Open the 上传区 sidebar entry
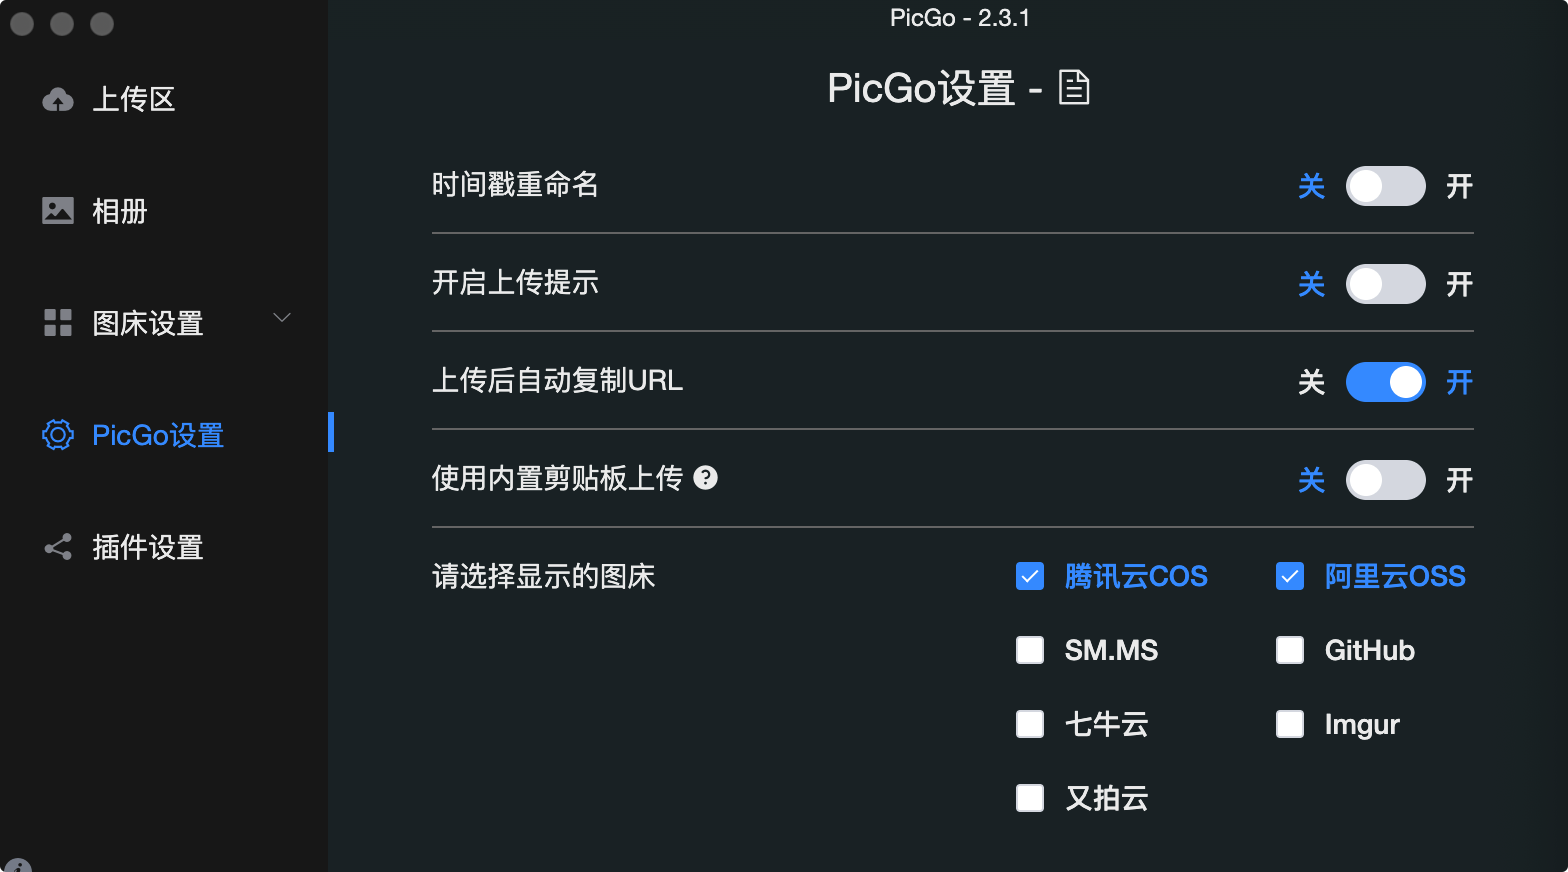This screenshot has width=1568, height=872. 135,99
